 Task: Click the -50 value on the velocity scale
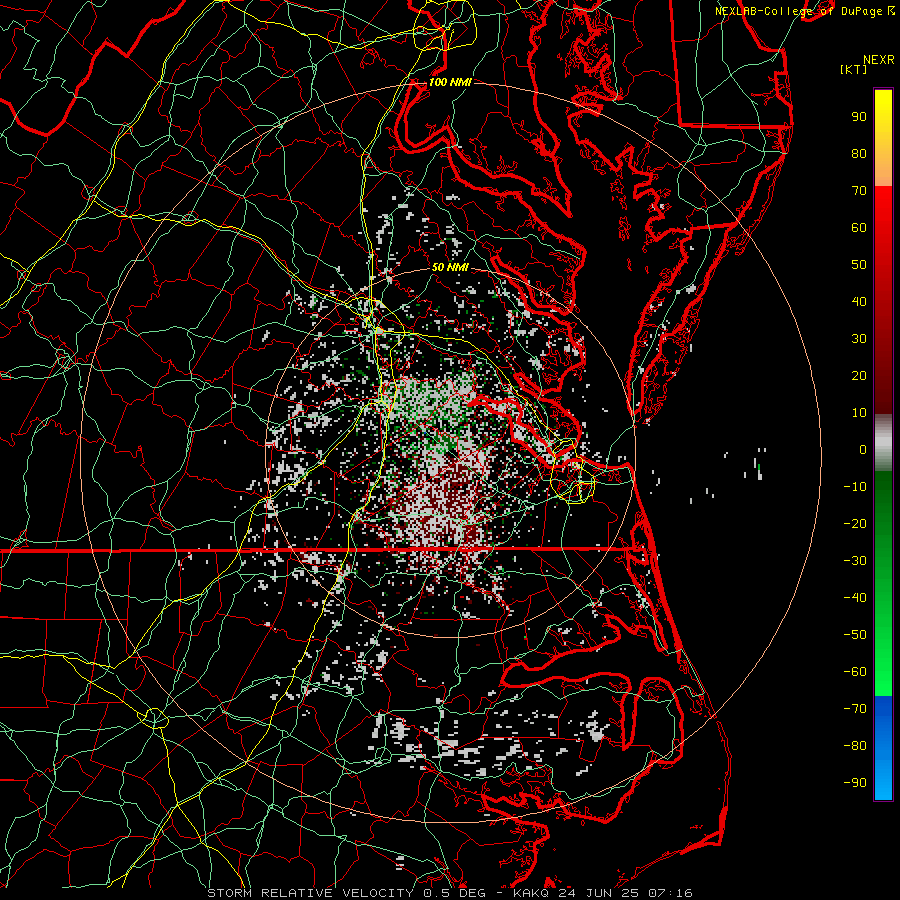point(855,635)
